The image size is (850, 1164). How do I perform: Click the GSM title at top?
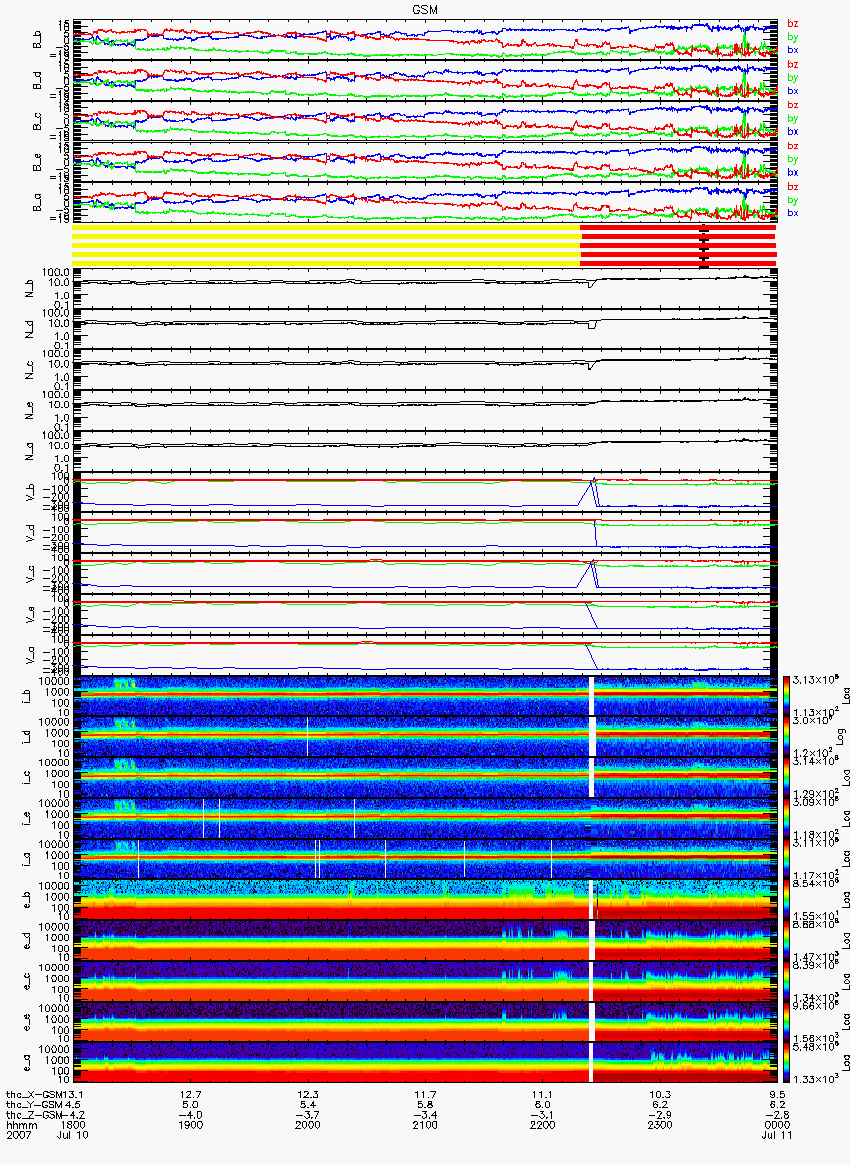425,9
